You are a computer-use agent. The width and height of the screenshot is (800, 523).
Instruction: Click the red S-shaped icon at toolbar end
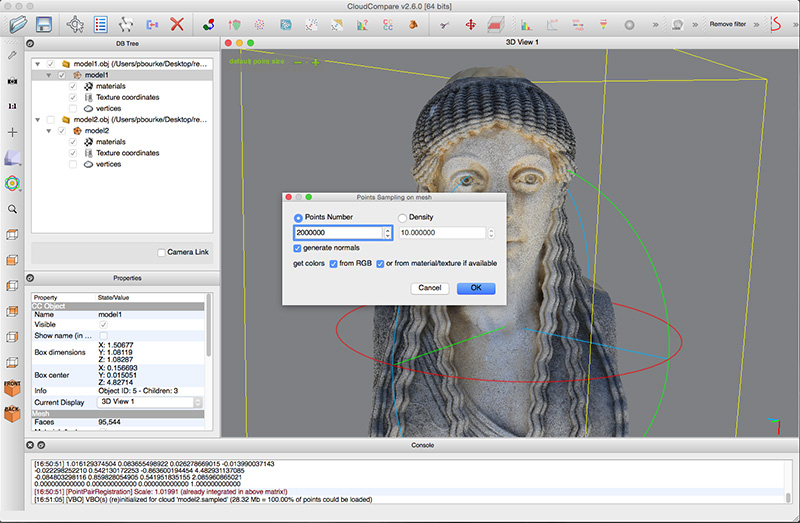pos(776,24)
